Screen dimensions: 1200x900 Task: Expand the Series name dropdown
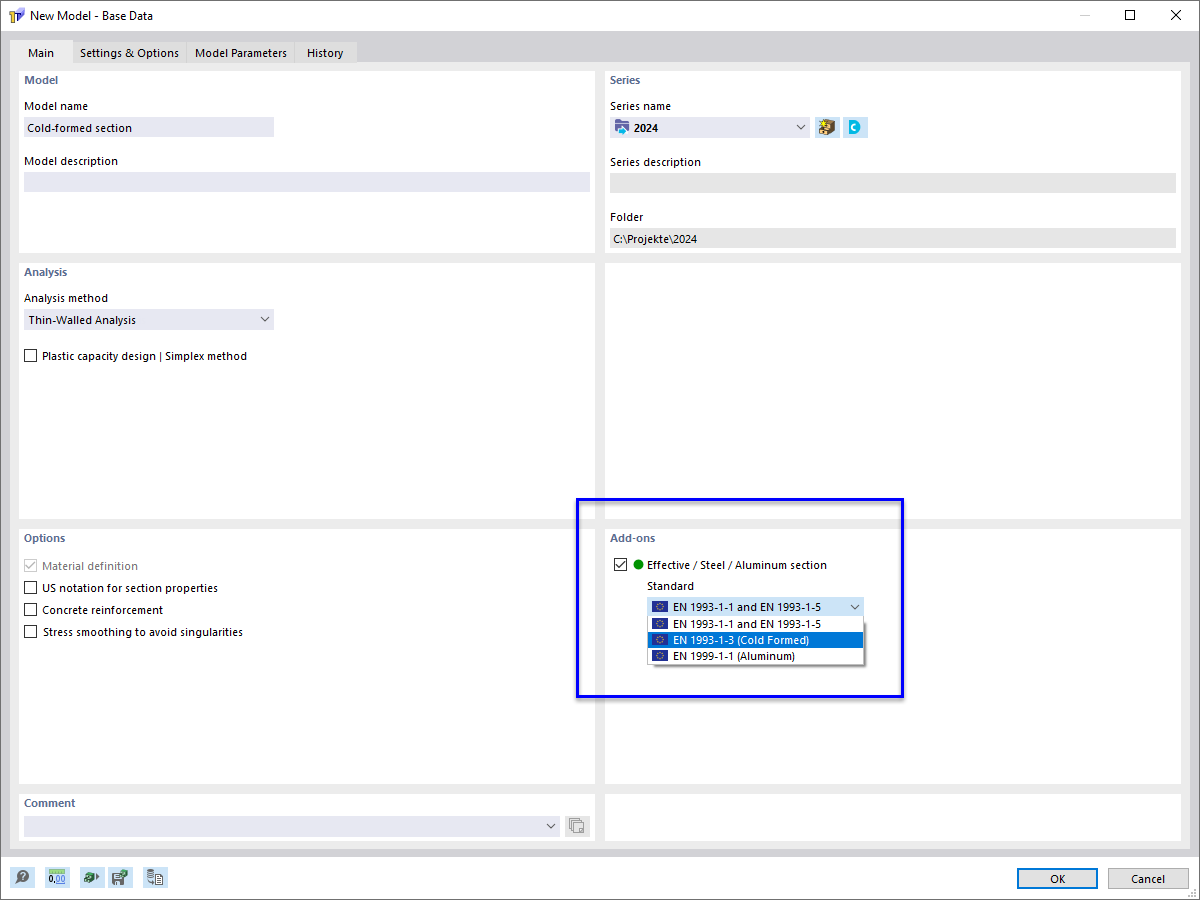[800, 127]
